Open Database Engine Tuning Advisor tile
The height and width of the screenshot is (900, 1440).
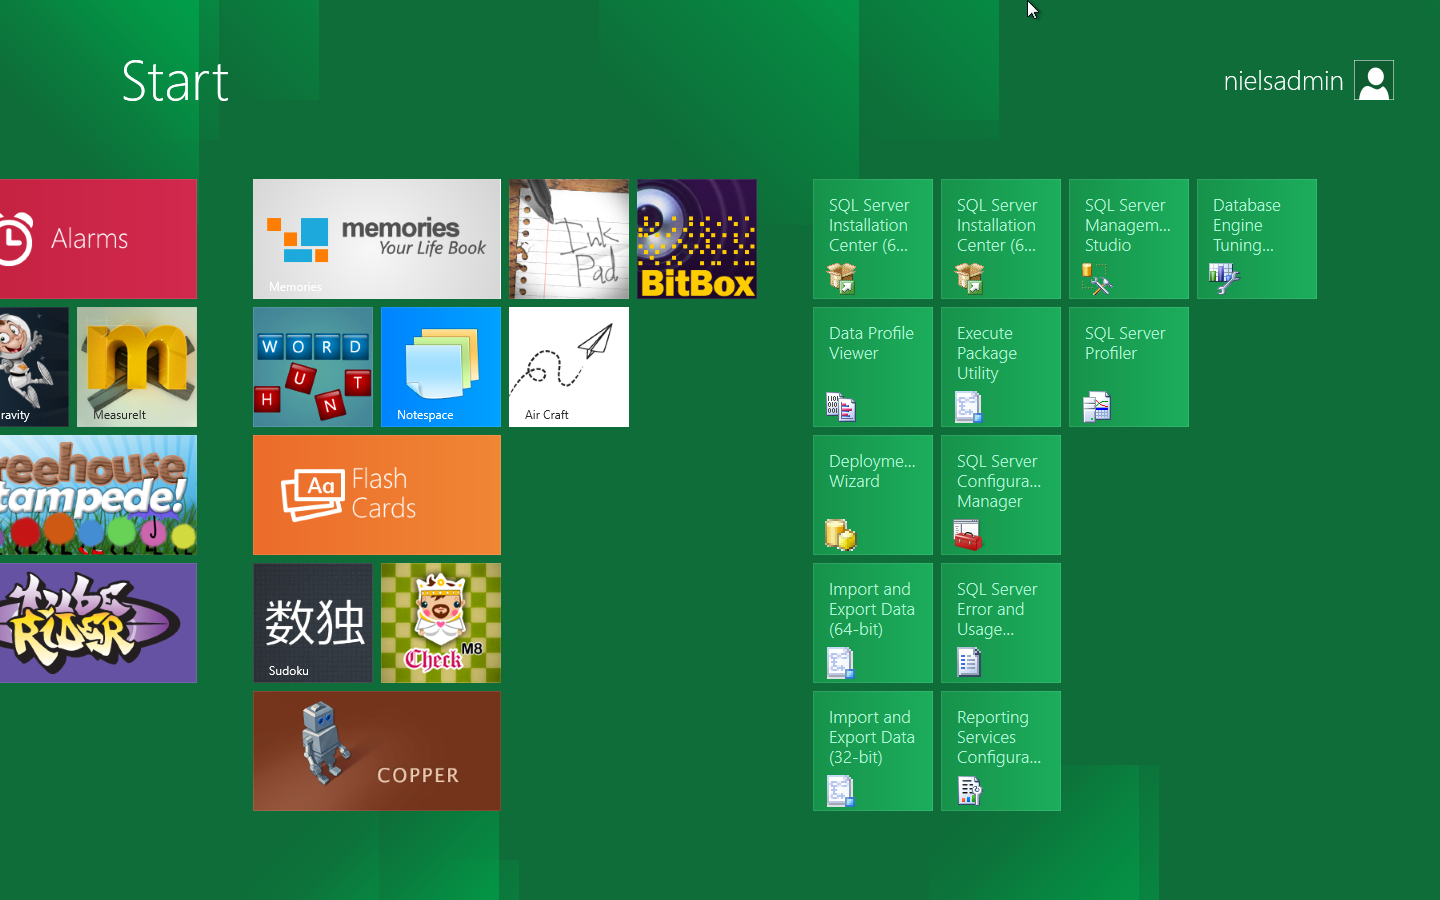[1257, 239]
